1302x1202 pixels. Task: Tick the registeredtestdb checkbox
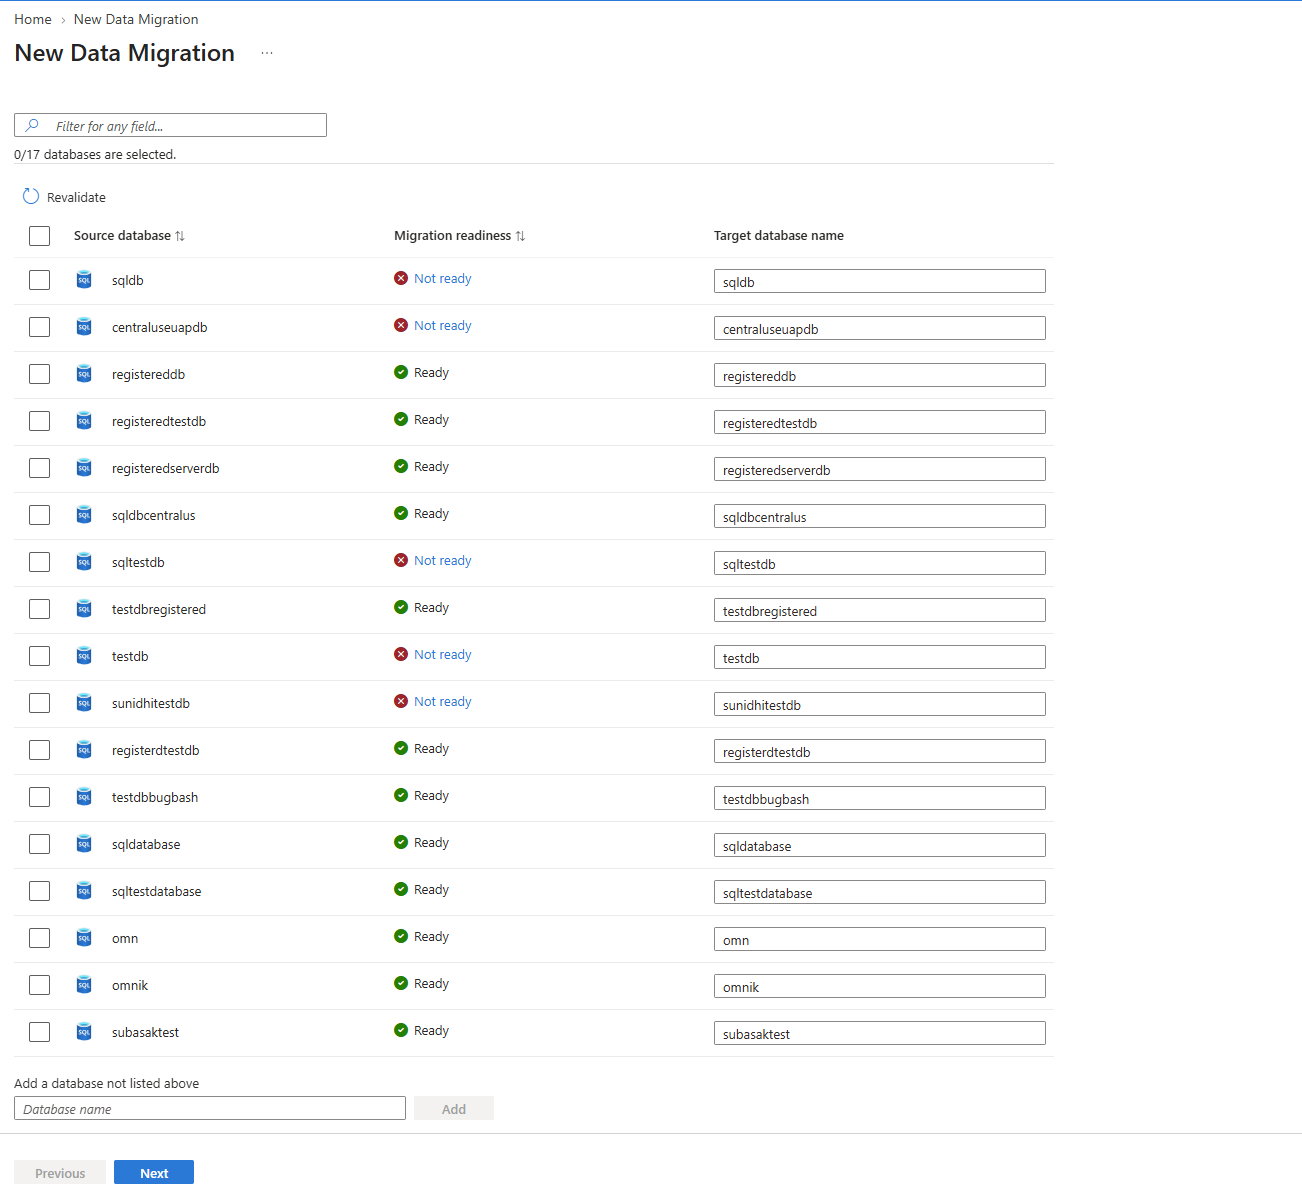(39, 421)
